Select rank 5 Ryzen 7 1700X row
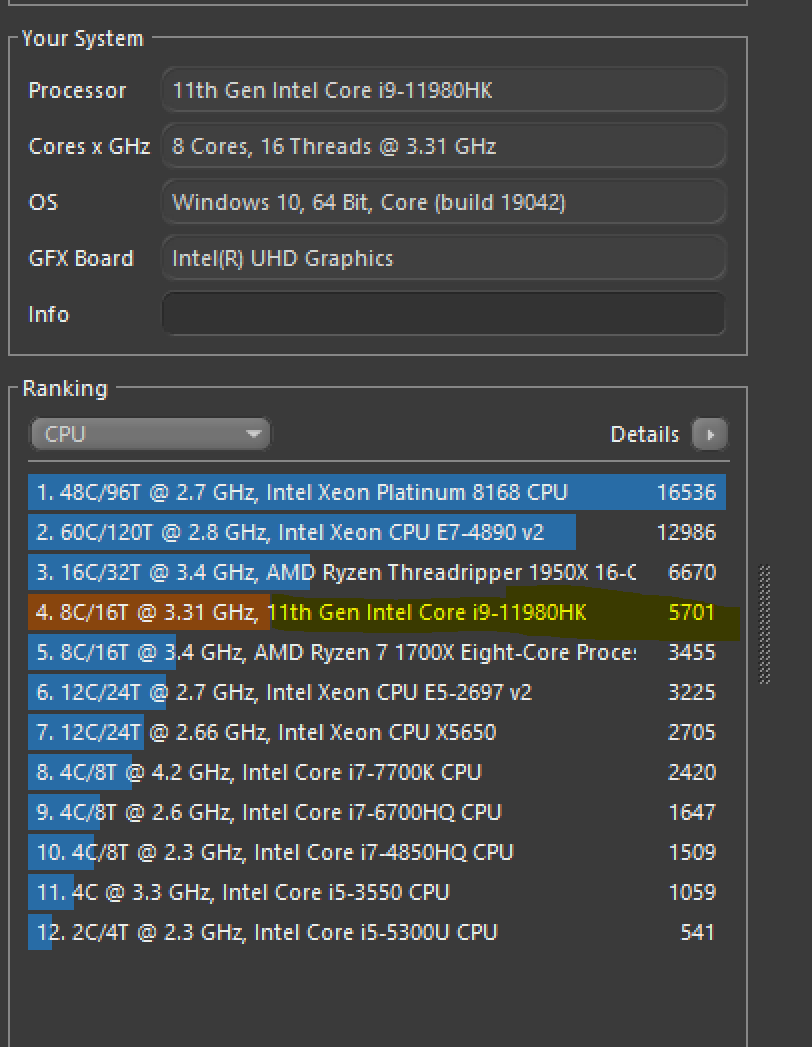 coord(377,652)
